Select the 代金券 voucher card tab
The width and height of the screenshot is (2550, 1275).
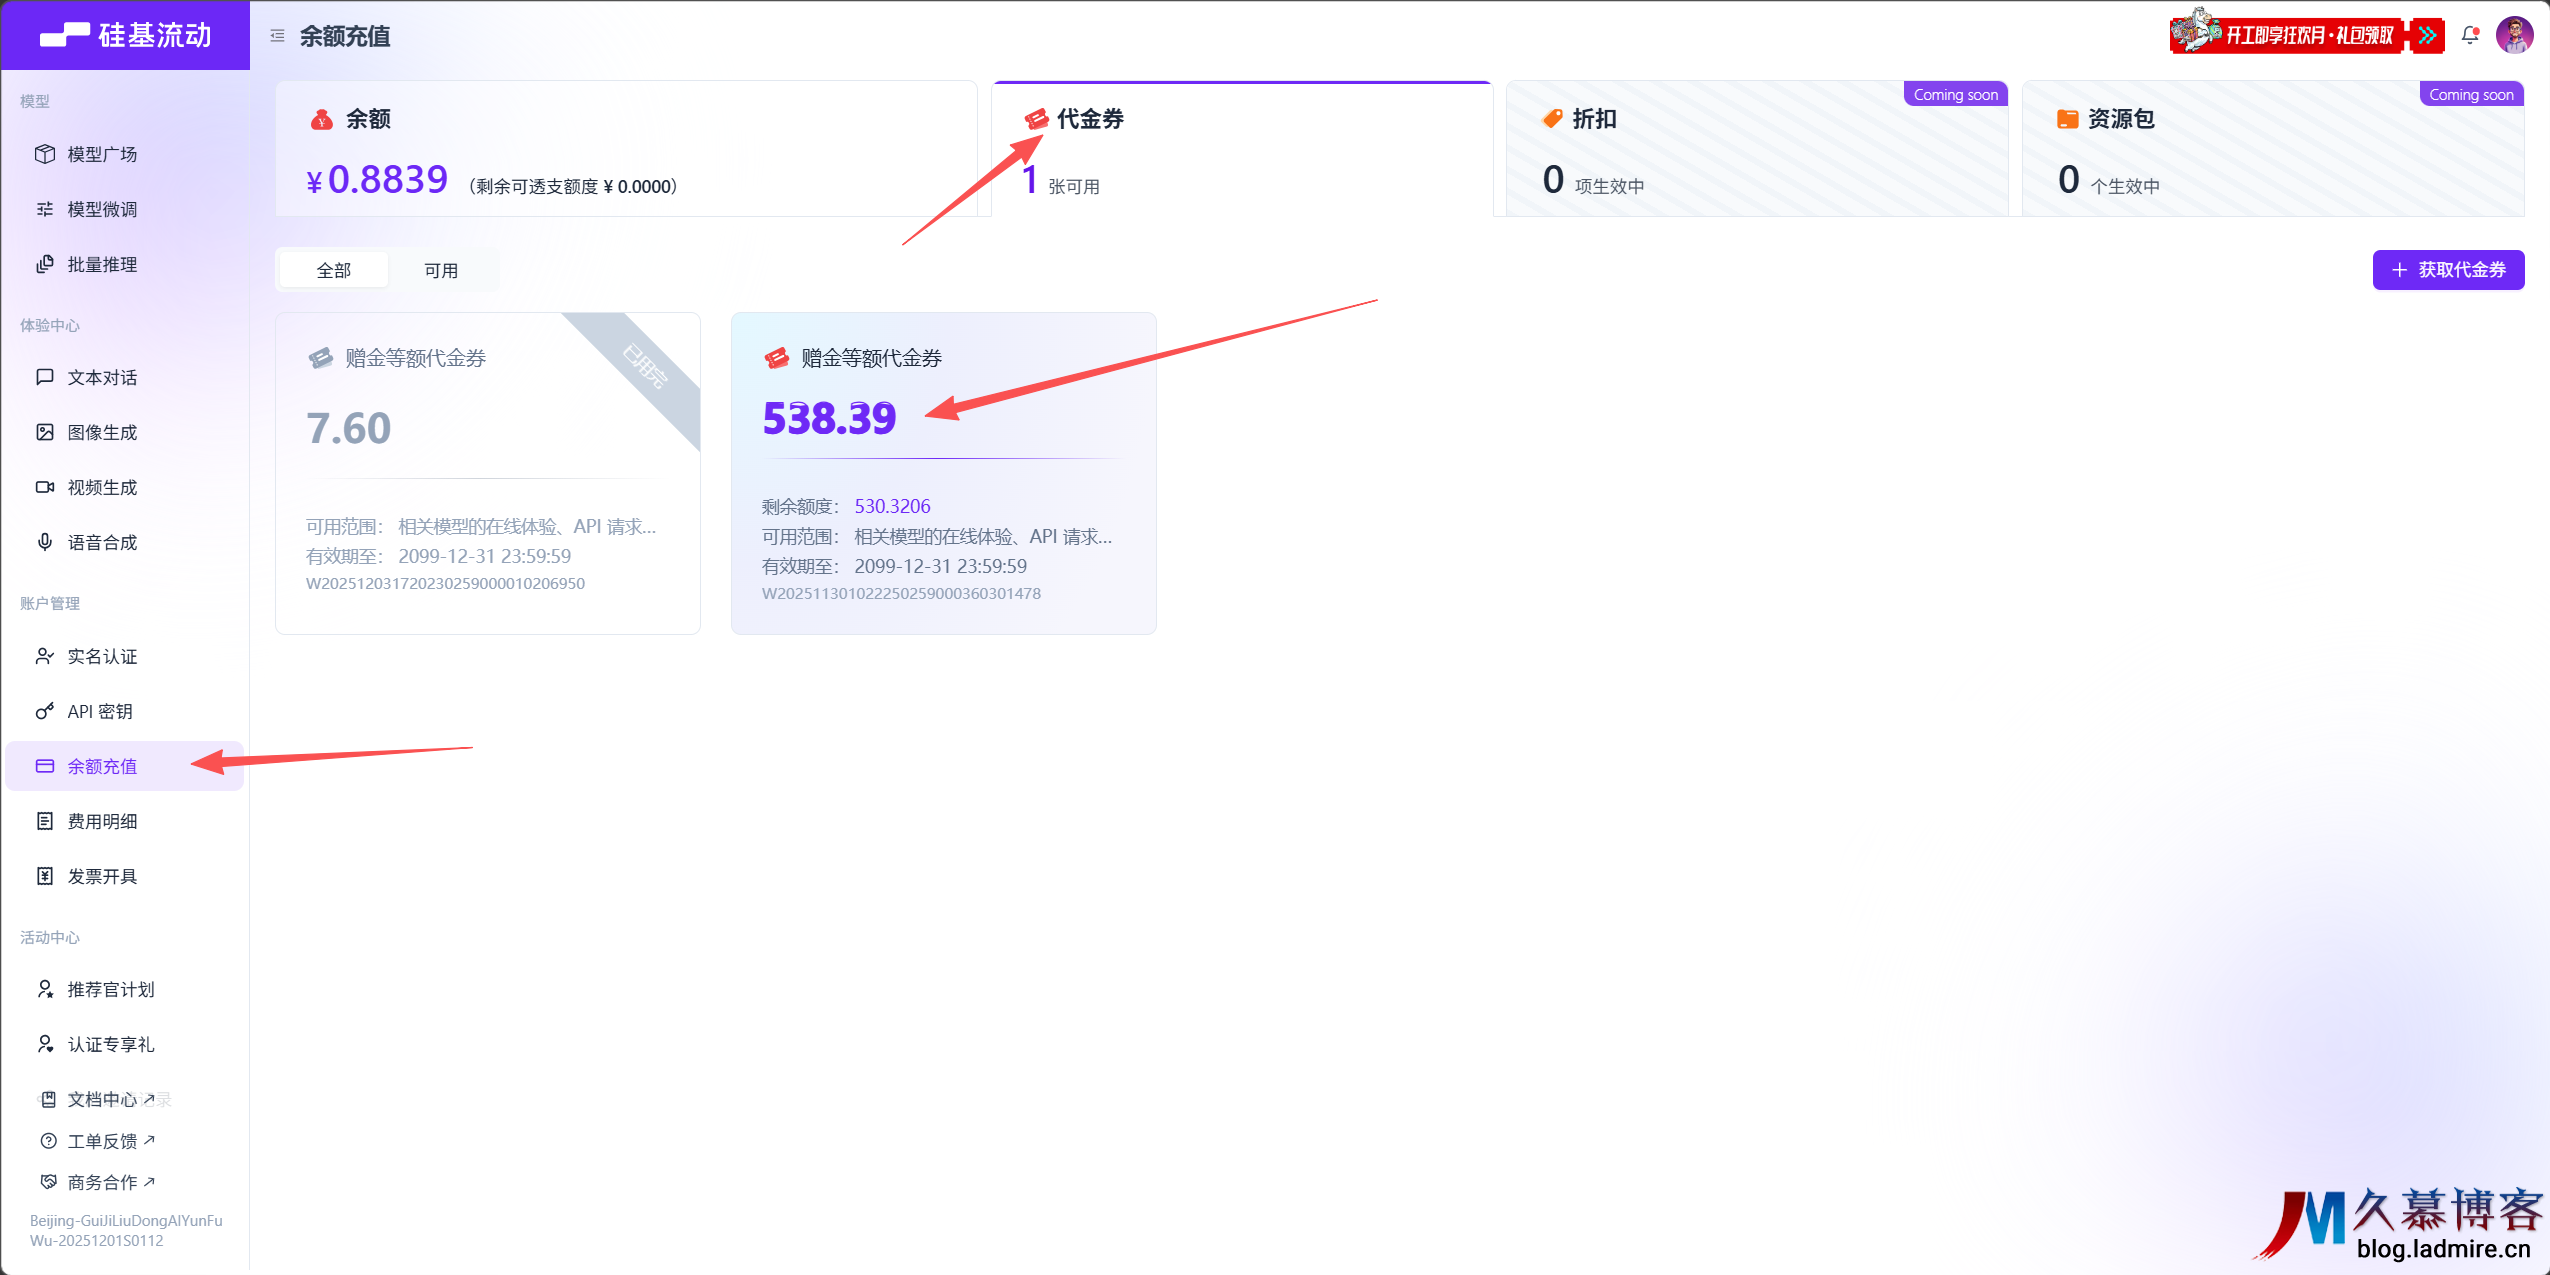[1241, 149]
